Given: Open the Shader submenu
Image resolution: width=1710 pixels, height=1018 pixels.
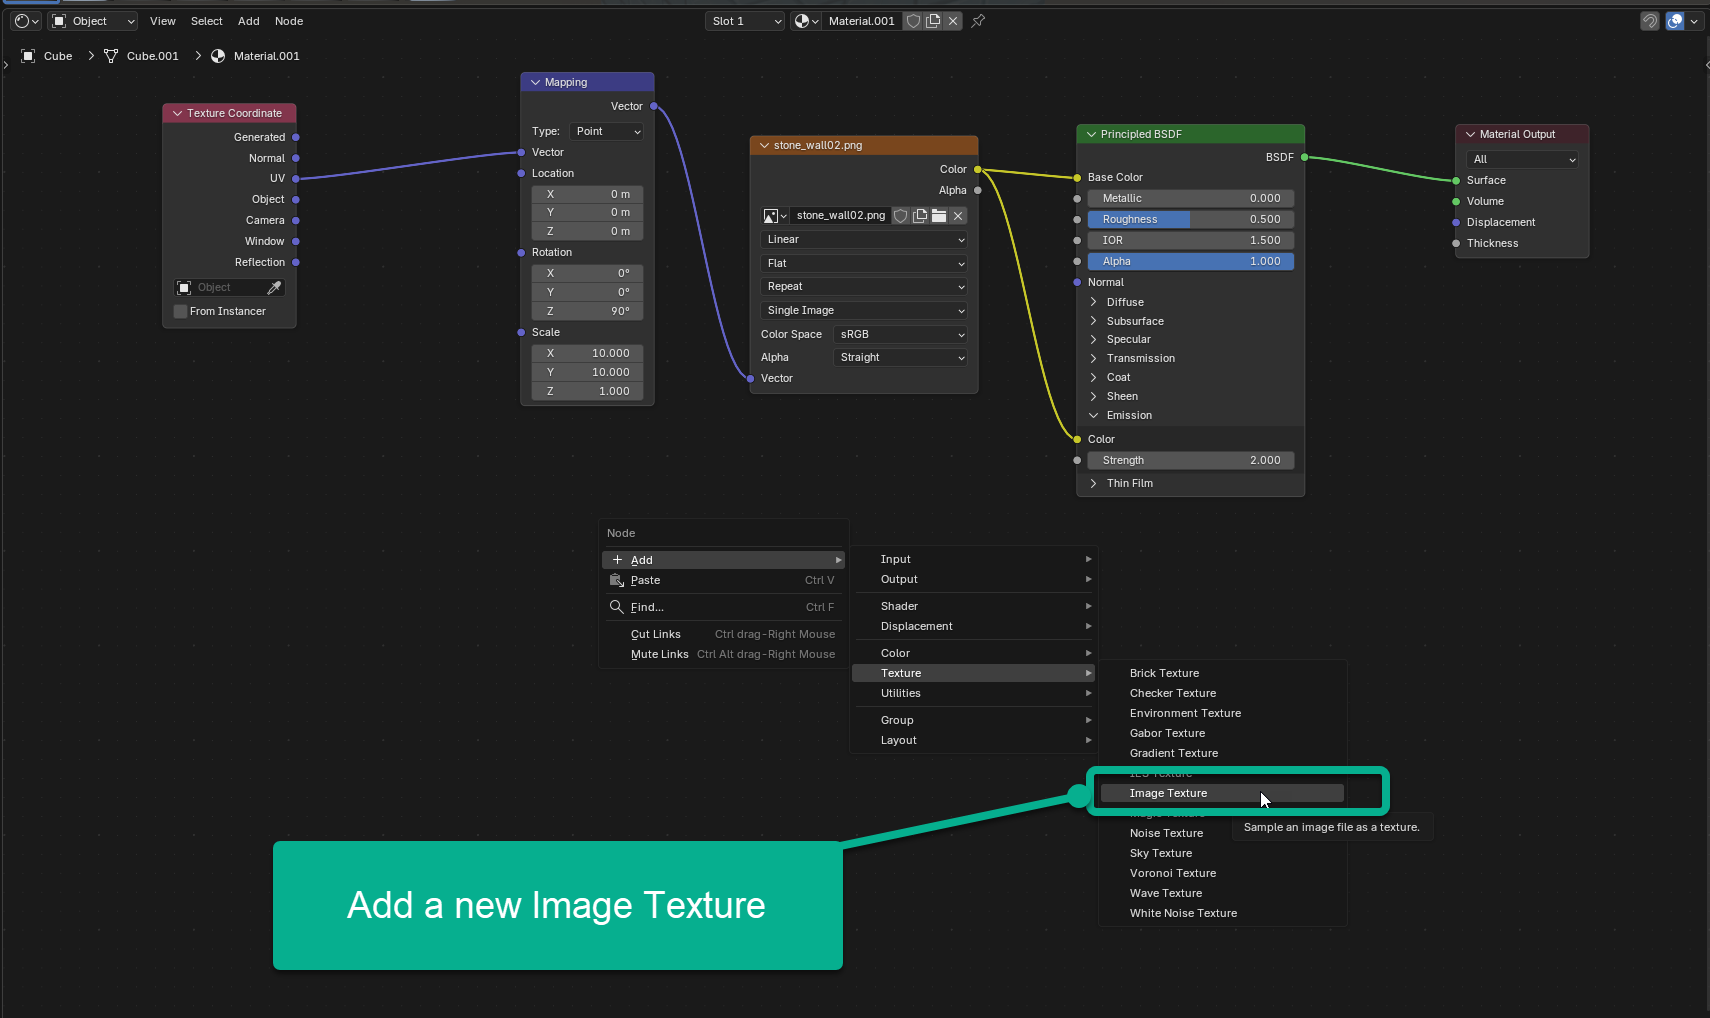Looking at the screenshot, I should pyautogui.click(x=973, y=606).
